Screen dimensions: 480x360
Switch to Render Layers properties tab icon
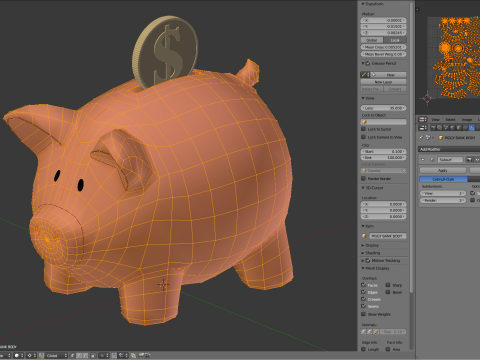pyautogui.click(x=439, y=128)
